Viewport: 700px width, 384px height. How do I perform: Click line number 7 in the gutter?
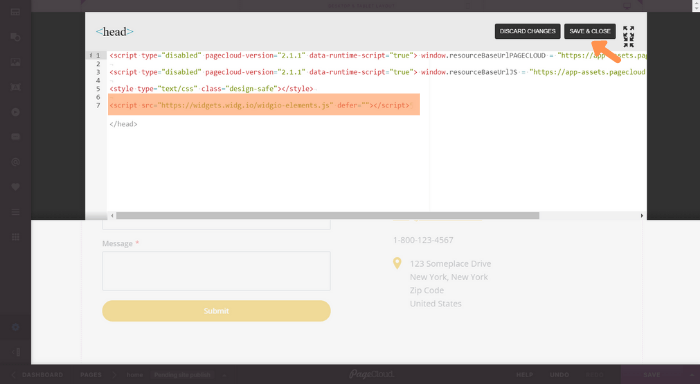pos(98,105)
